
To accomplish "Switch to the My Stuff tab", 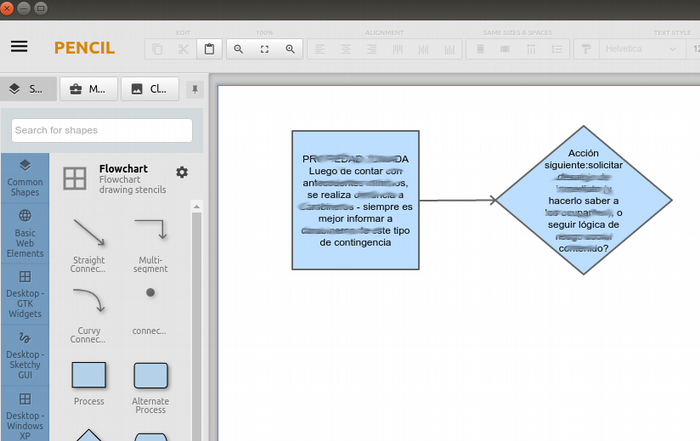I will point(88,89).
